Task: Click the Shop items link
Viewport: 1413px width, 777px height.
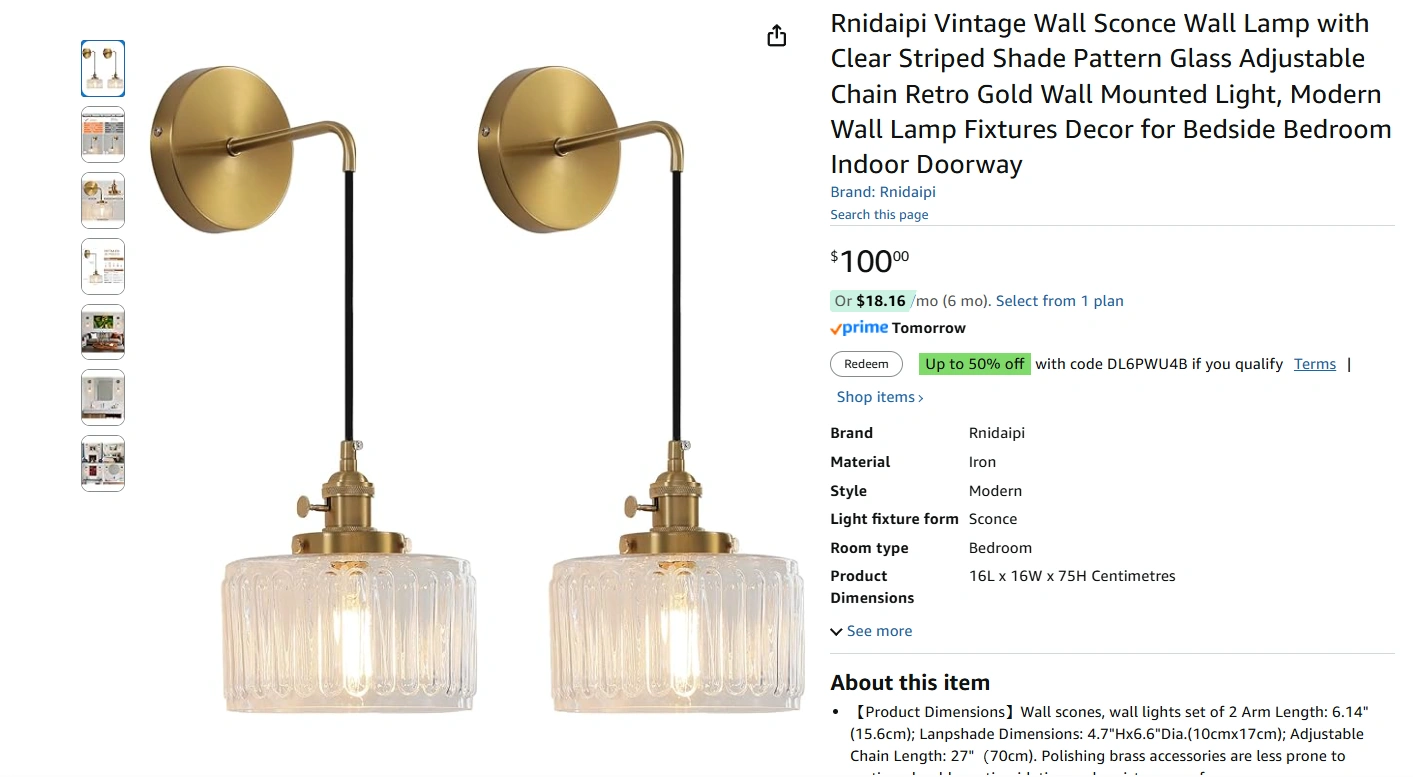Action: point(875,397)
